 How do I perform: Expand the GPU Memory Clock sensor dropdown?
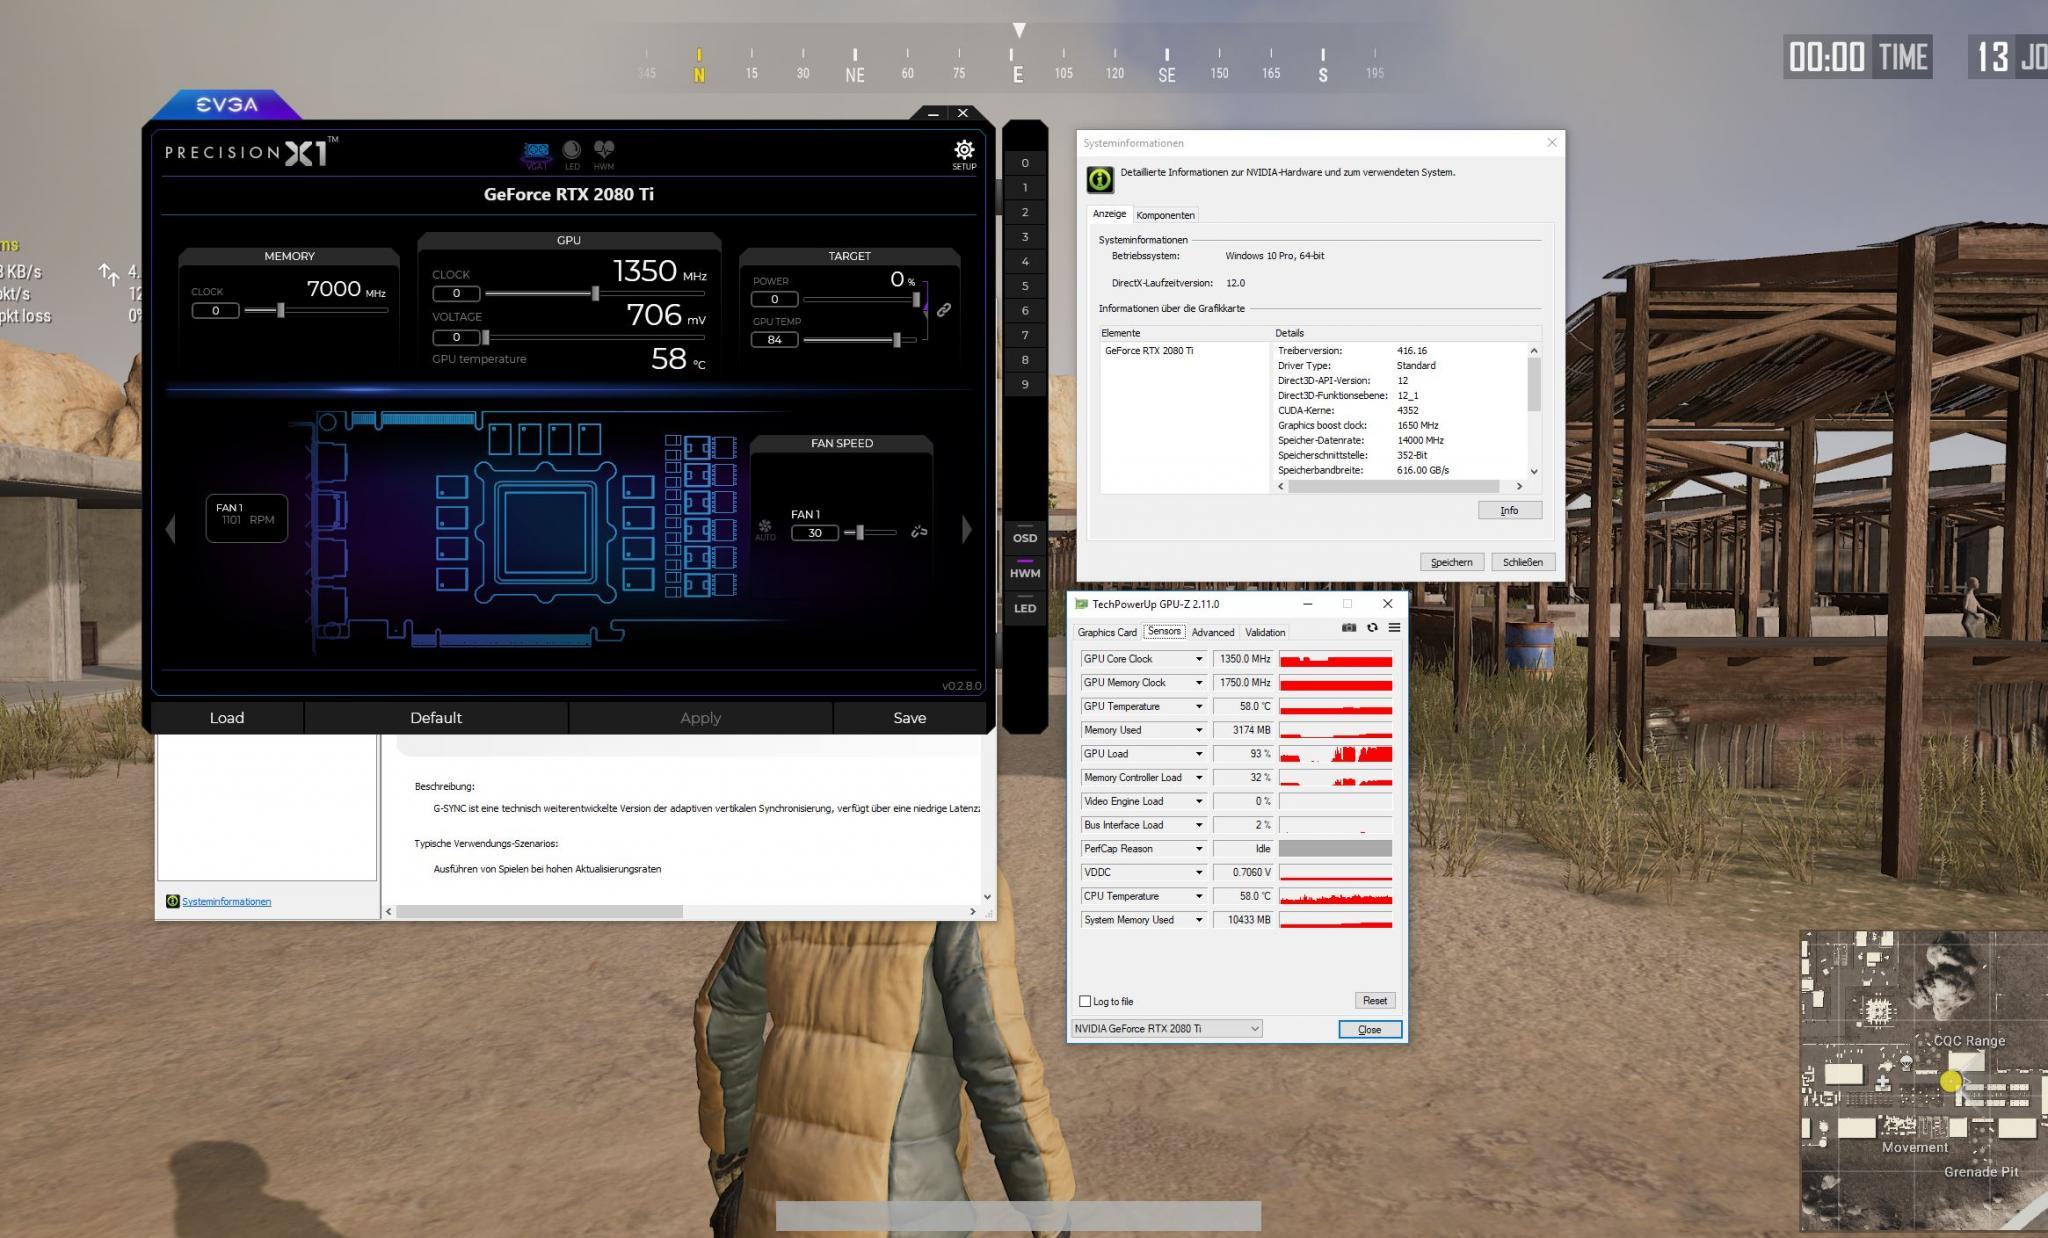coord(1199,683)
